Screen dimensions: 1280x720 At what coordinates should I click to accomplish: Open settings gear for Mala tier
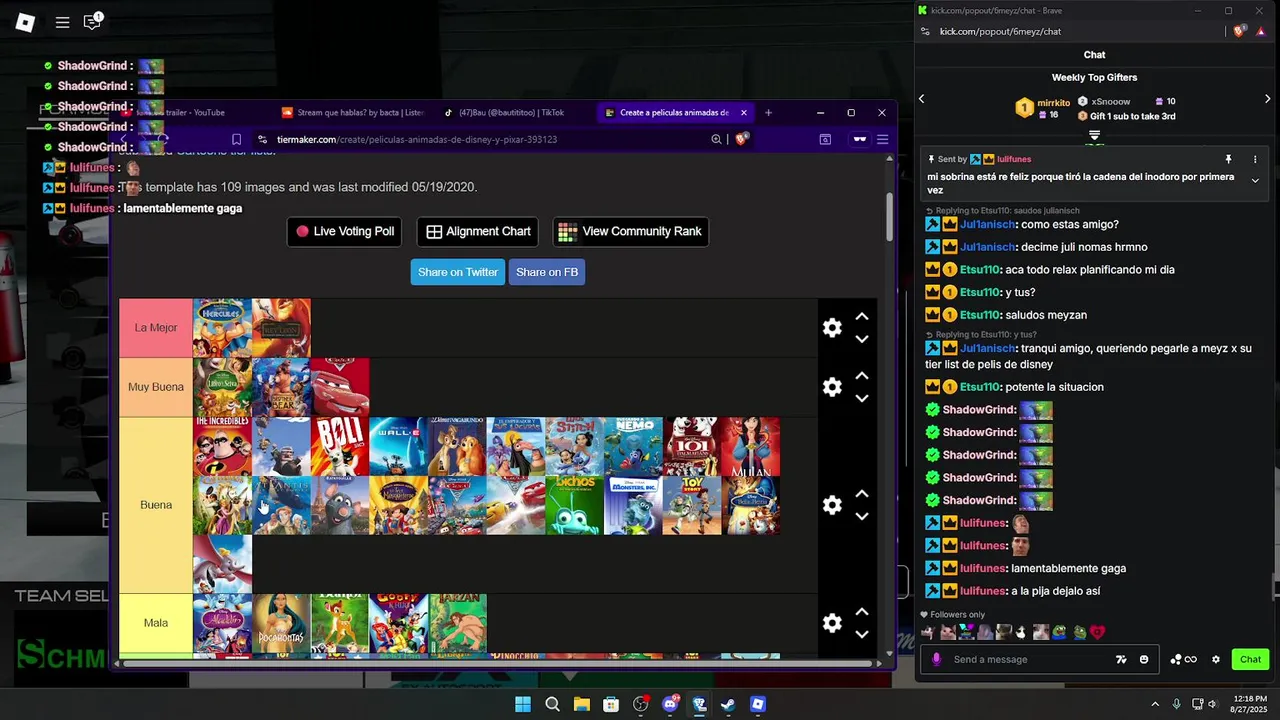click(832, 623)
